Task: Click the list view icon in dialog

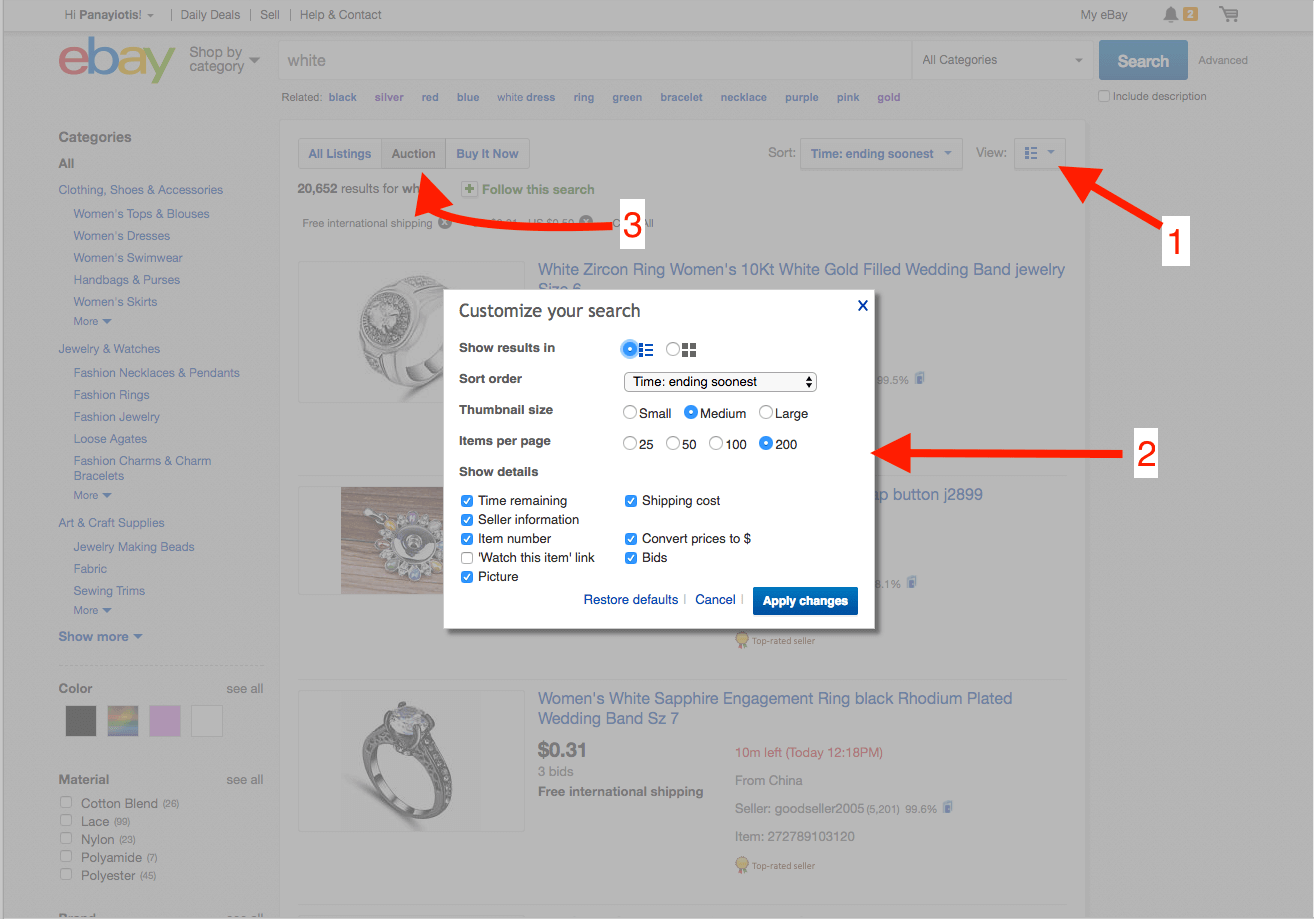Action: coord(646,349)
